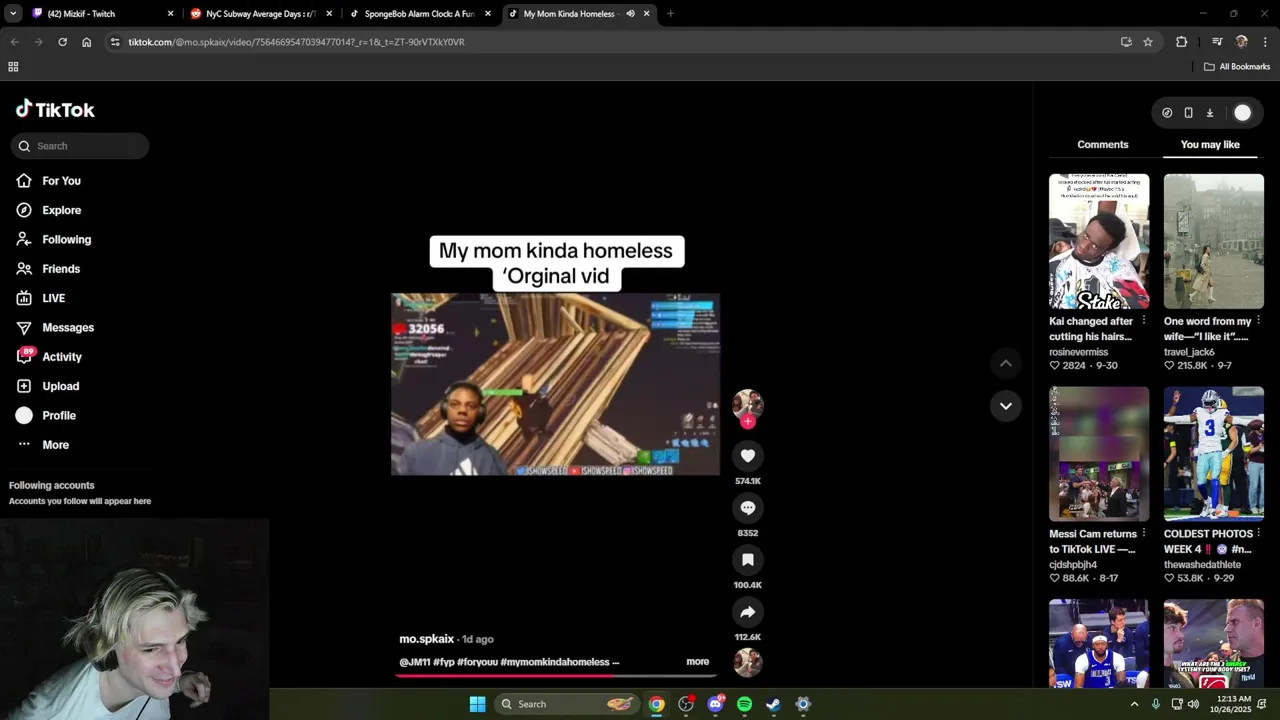Open Chrome three-dot menu
This screenshot has width=1280, height=720.
click(x=1265, y=42)
